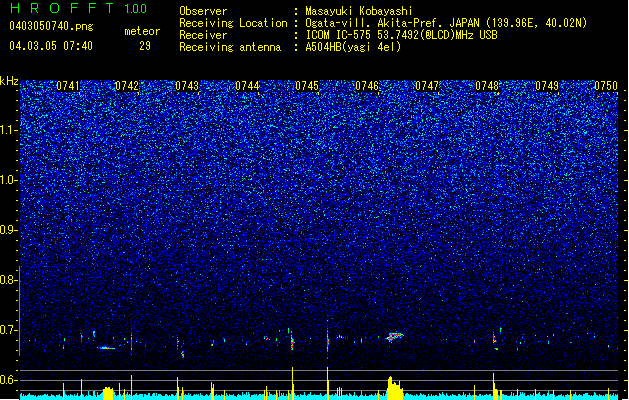This screenshot has width=629, height=400.
Task: Click the 0748 time marker
Action: point(487,86)
